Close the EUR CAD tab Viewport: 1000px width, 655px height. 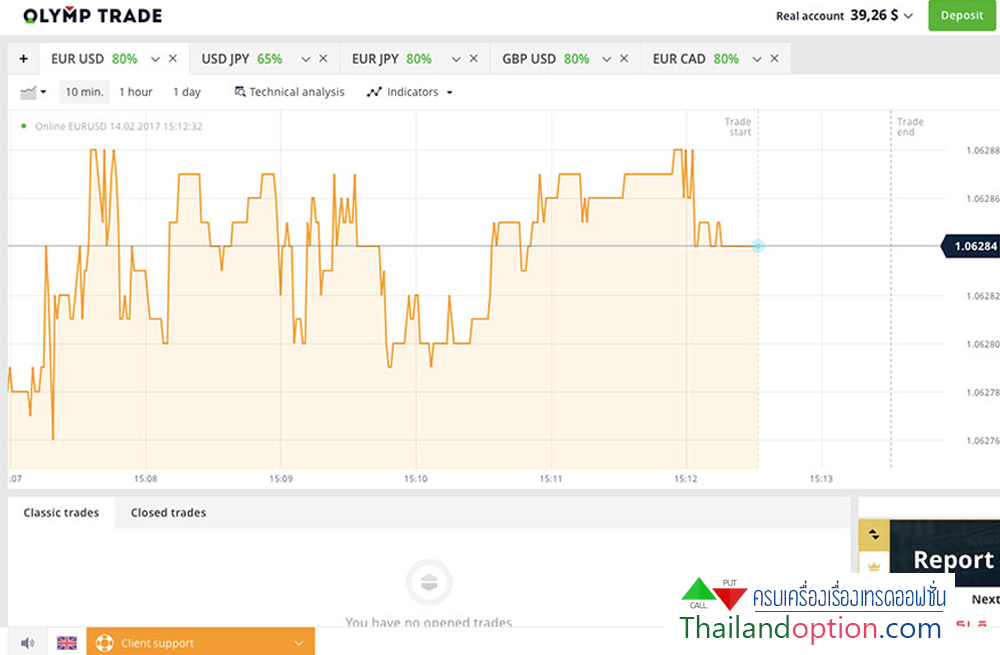click(774, 59)
